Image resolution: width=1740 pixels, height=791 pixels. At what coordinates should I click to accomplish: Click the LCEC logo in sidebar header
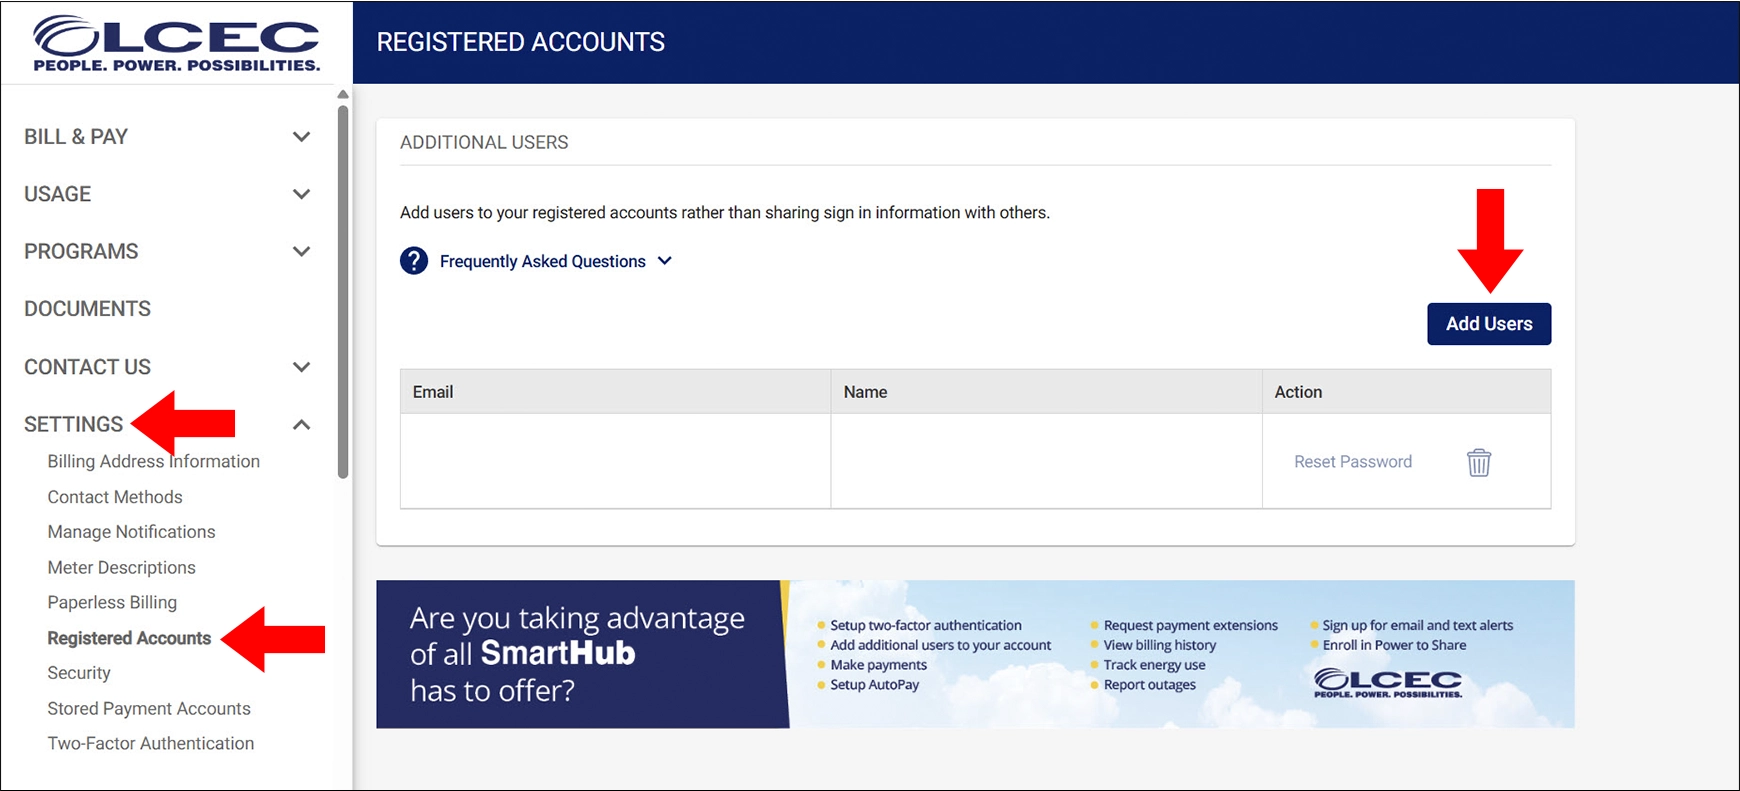[x=176, y=44]
